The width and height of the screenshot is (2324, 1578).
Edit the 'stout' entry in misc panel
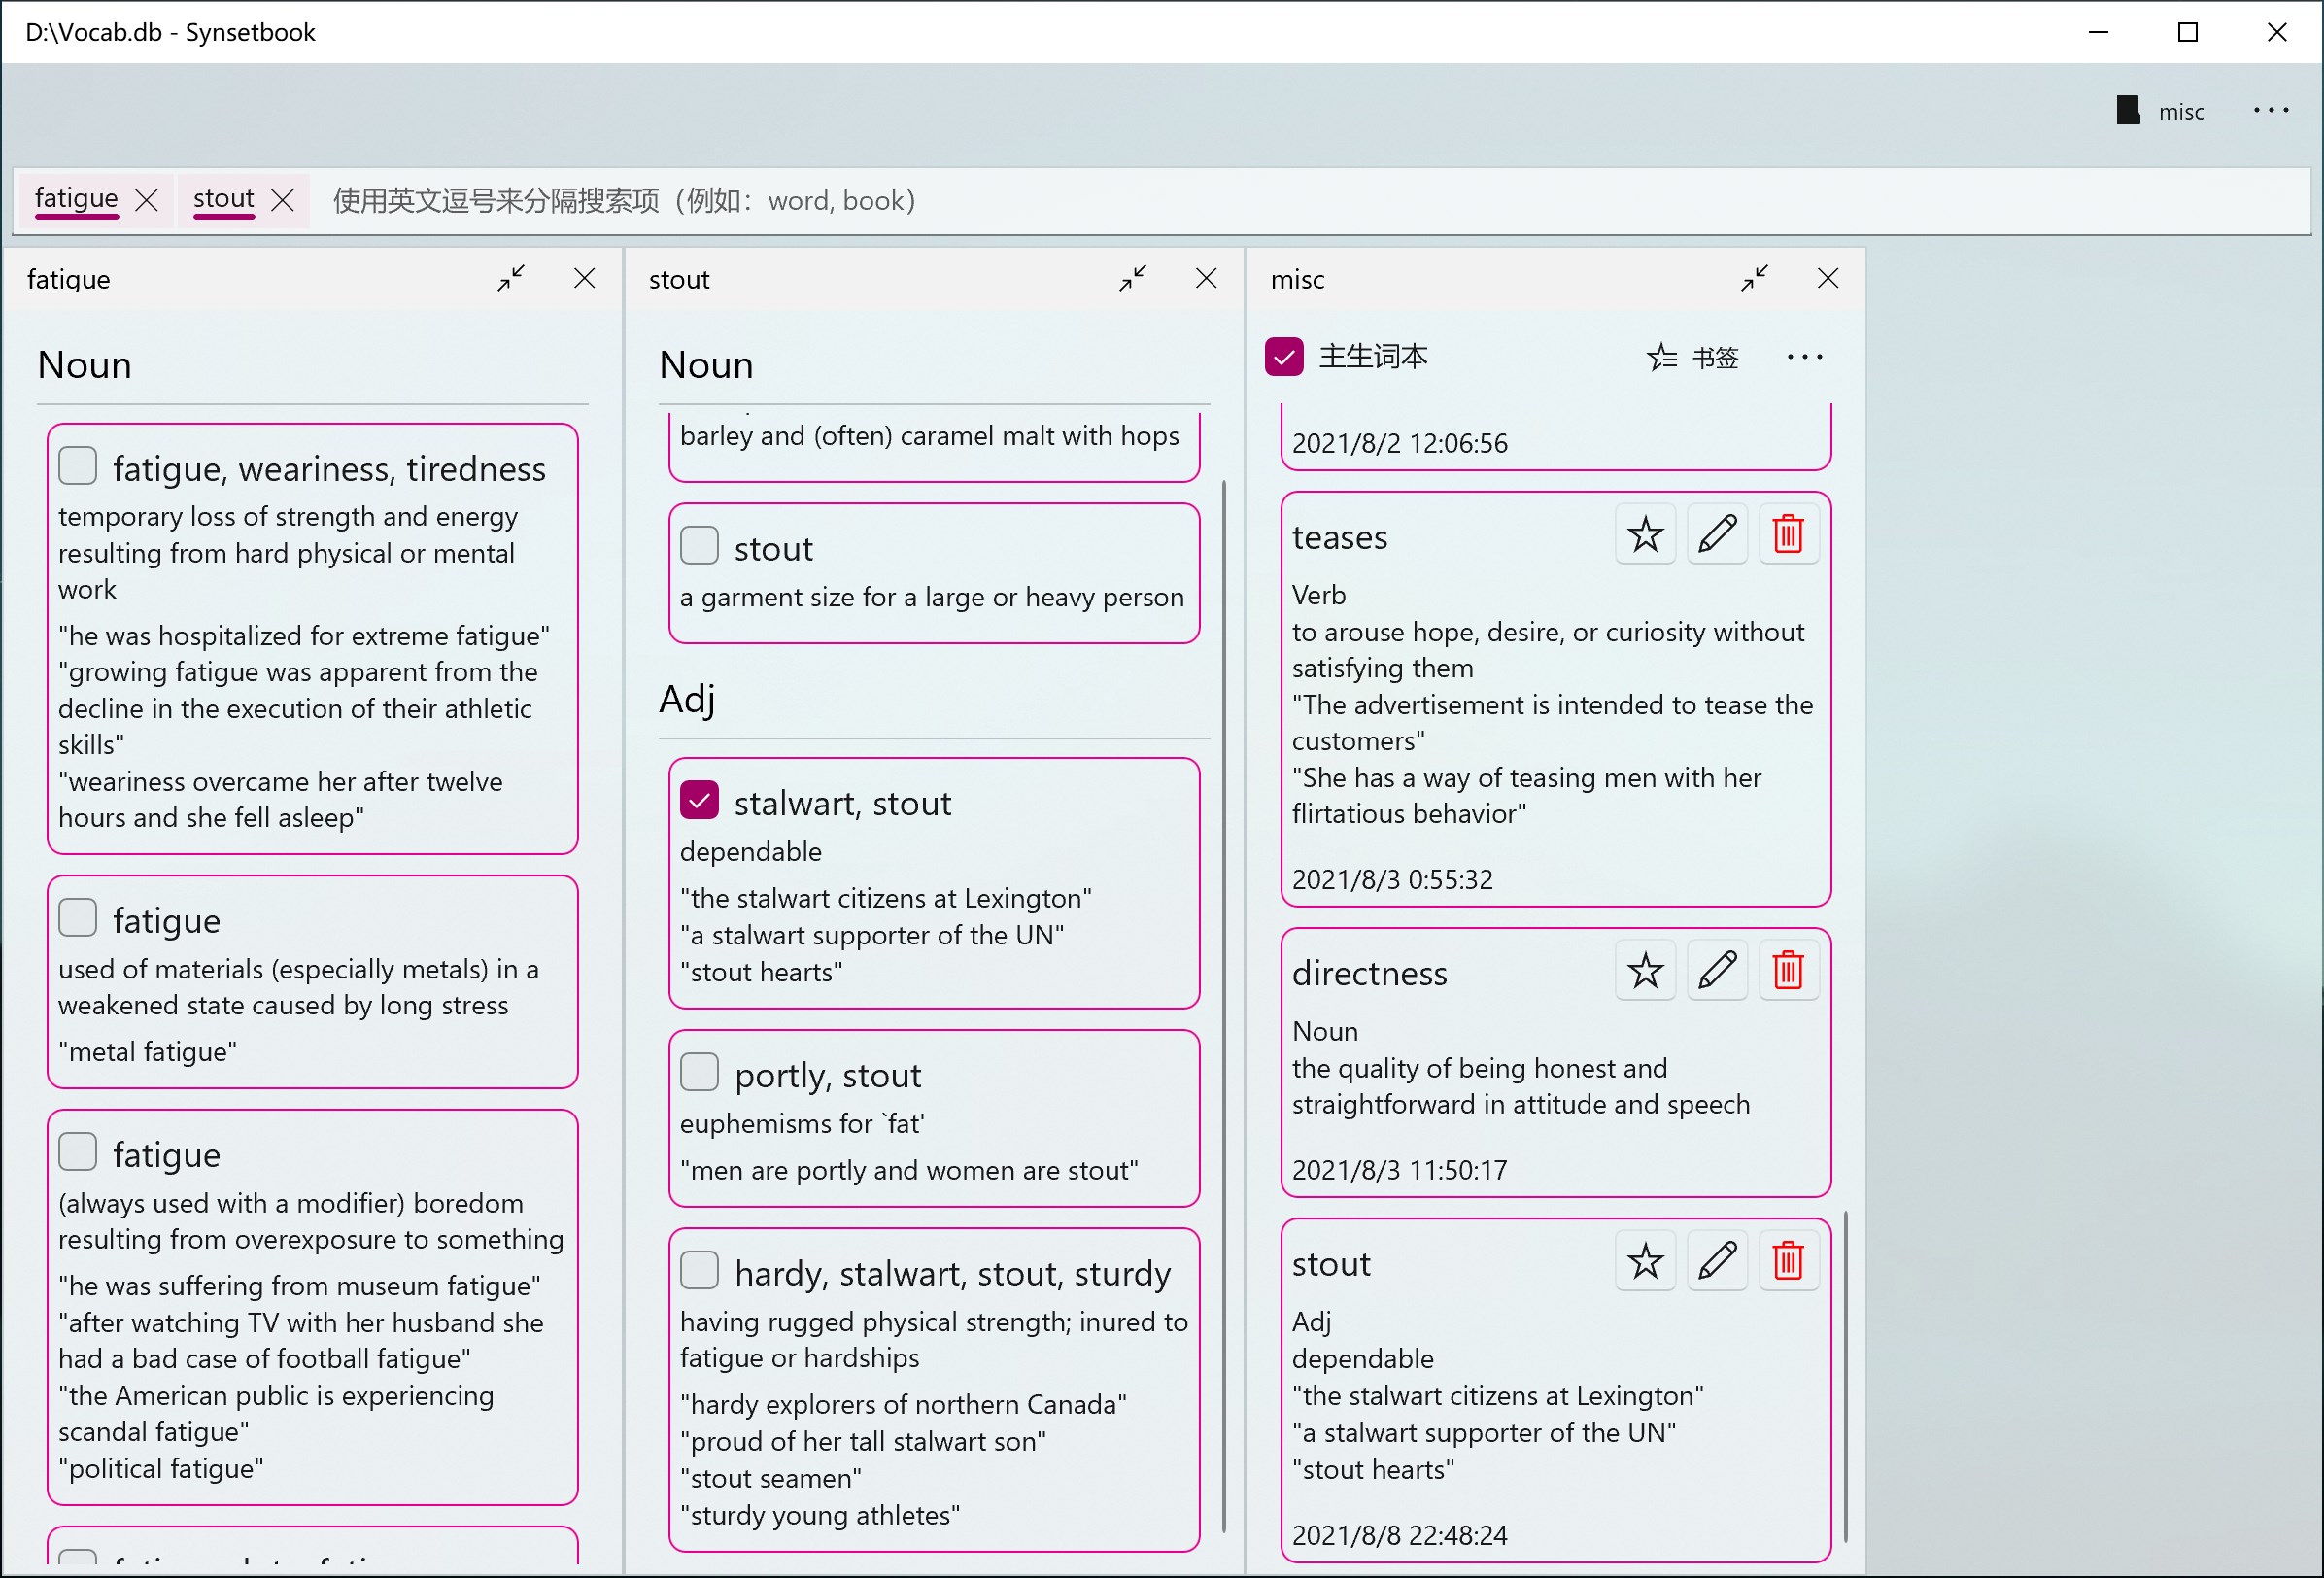coord(1717,1261)
